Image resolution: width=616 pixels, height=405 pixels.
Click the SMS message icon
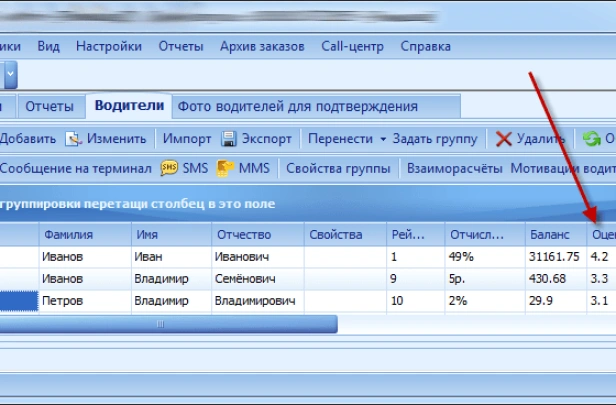[x=169, y=168]
